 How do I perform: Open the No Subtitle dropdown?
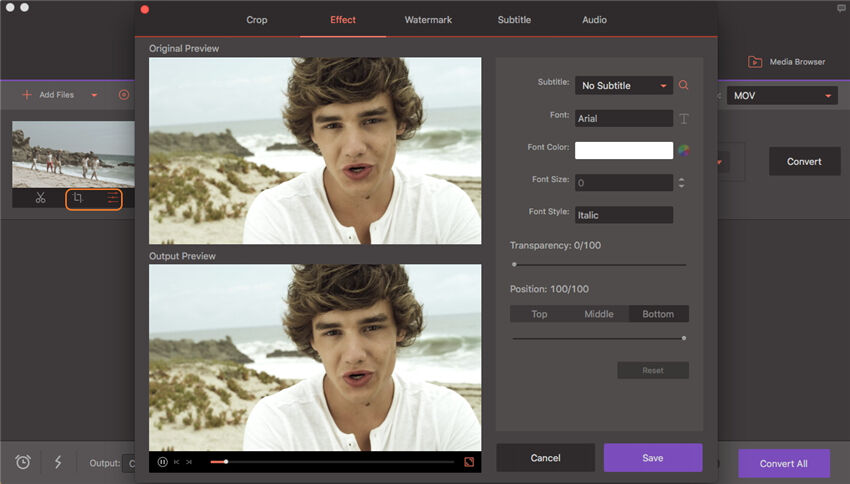(624, 85)
